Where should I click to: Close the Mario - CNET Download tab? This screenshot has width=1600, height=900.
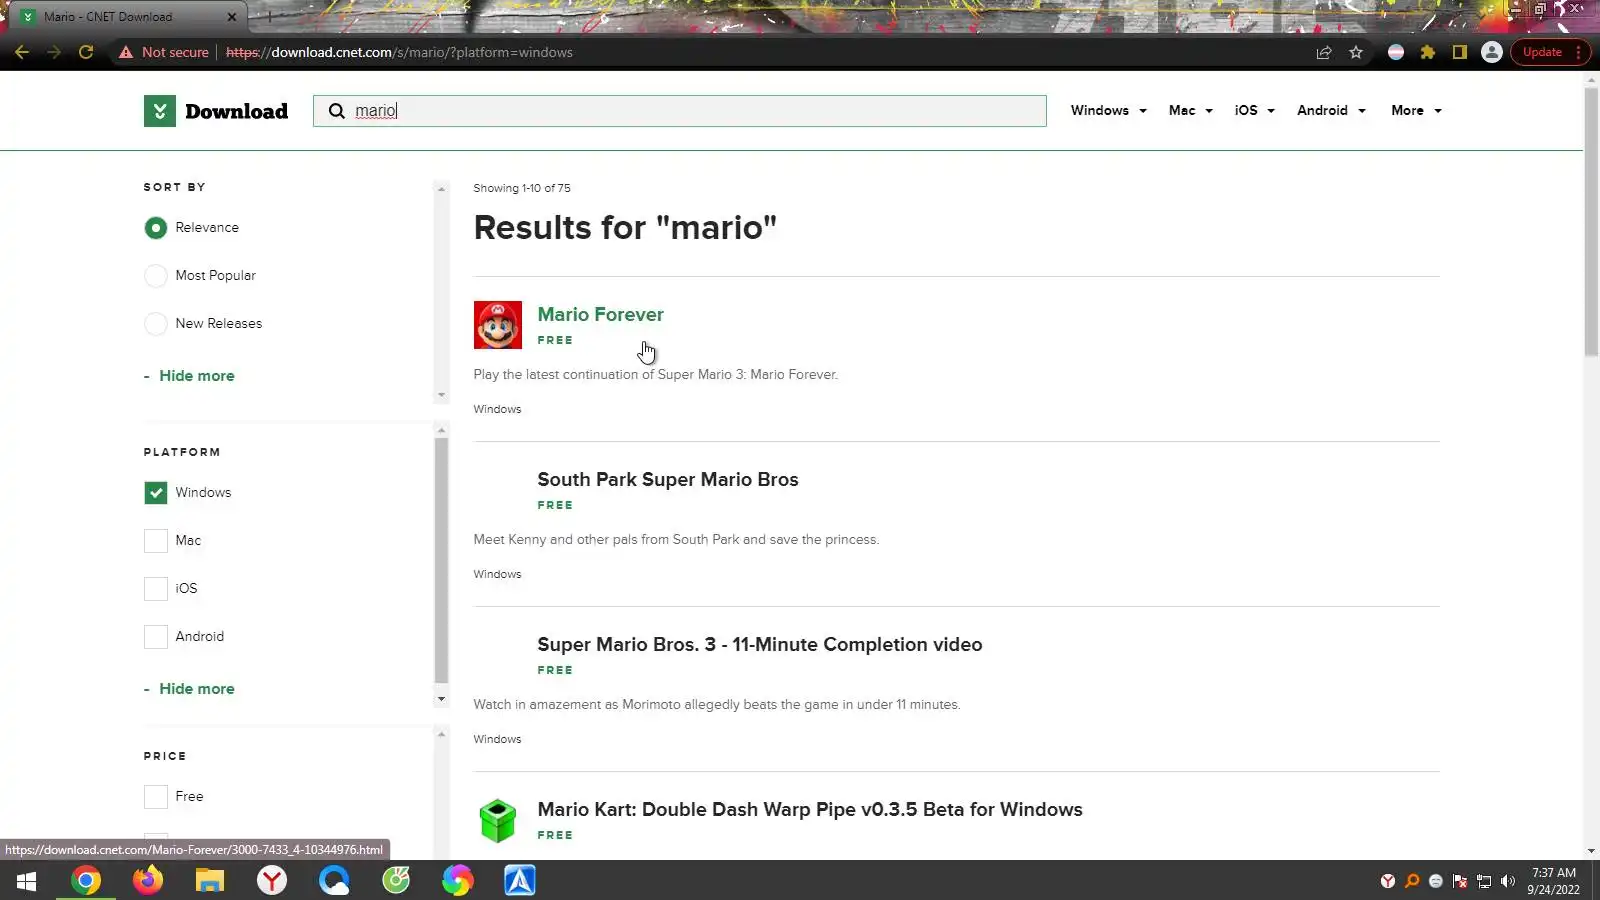[232, 17]
